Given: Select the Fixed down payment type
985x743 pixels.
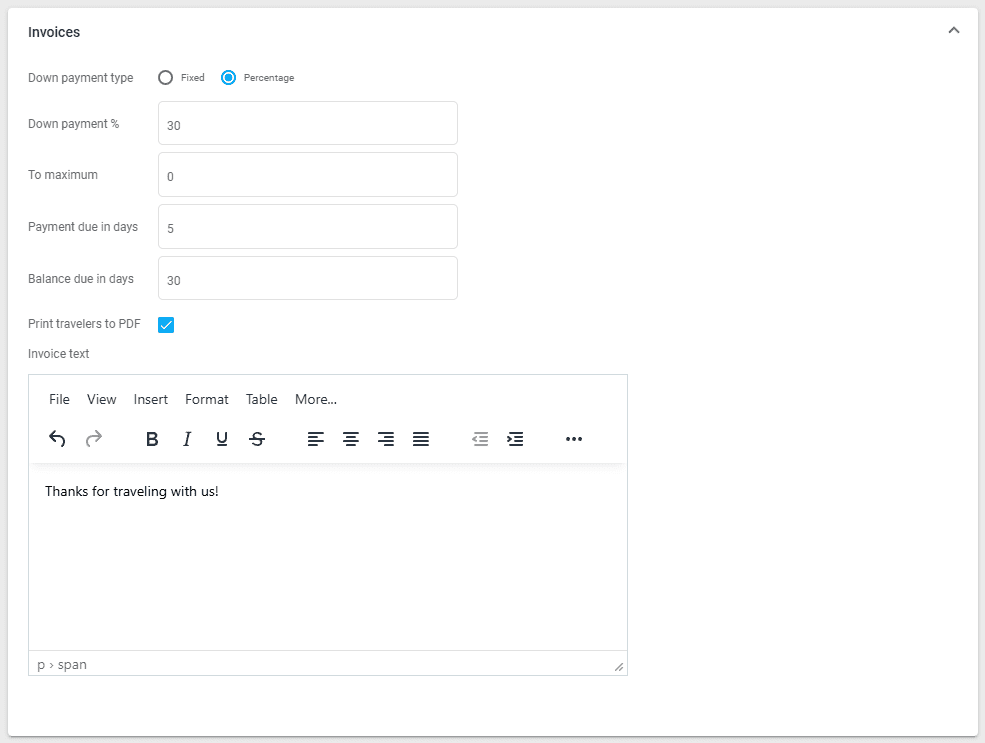Looking at the screenshot, I should pos(166,78).
